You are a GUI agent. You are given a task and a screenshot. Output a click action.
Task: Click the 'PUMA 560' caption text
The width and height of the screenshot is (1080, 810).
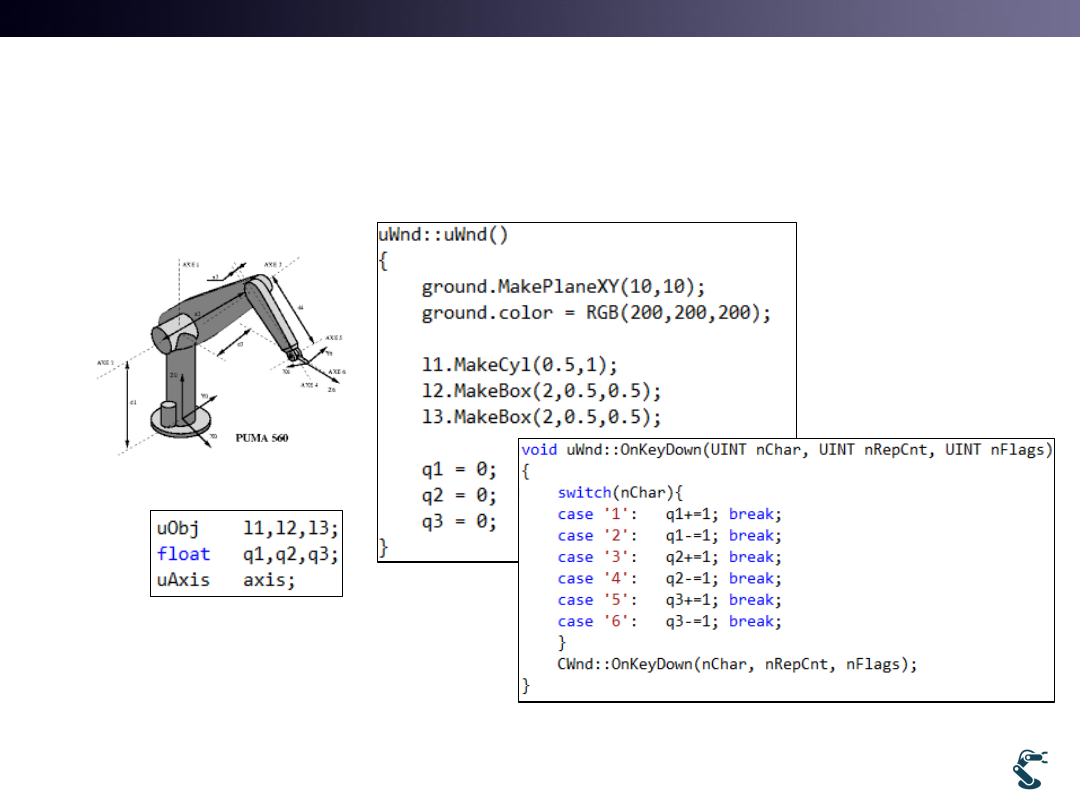click(x=261, y=438)
